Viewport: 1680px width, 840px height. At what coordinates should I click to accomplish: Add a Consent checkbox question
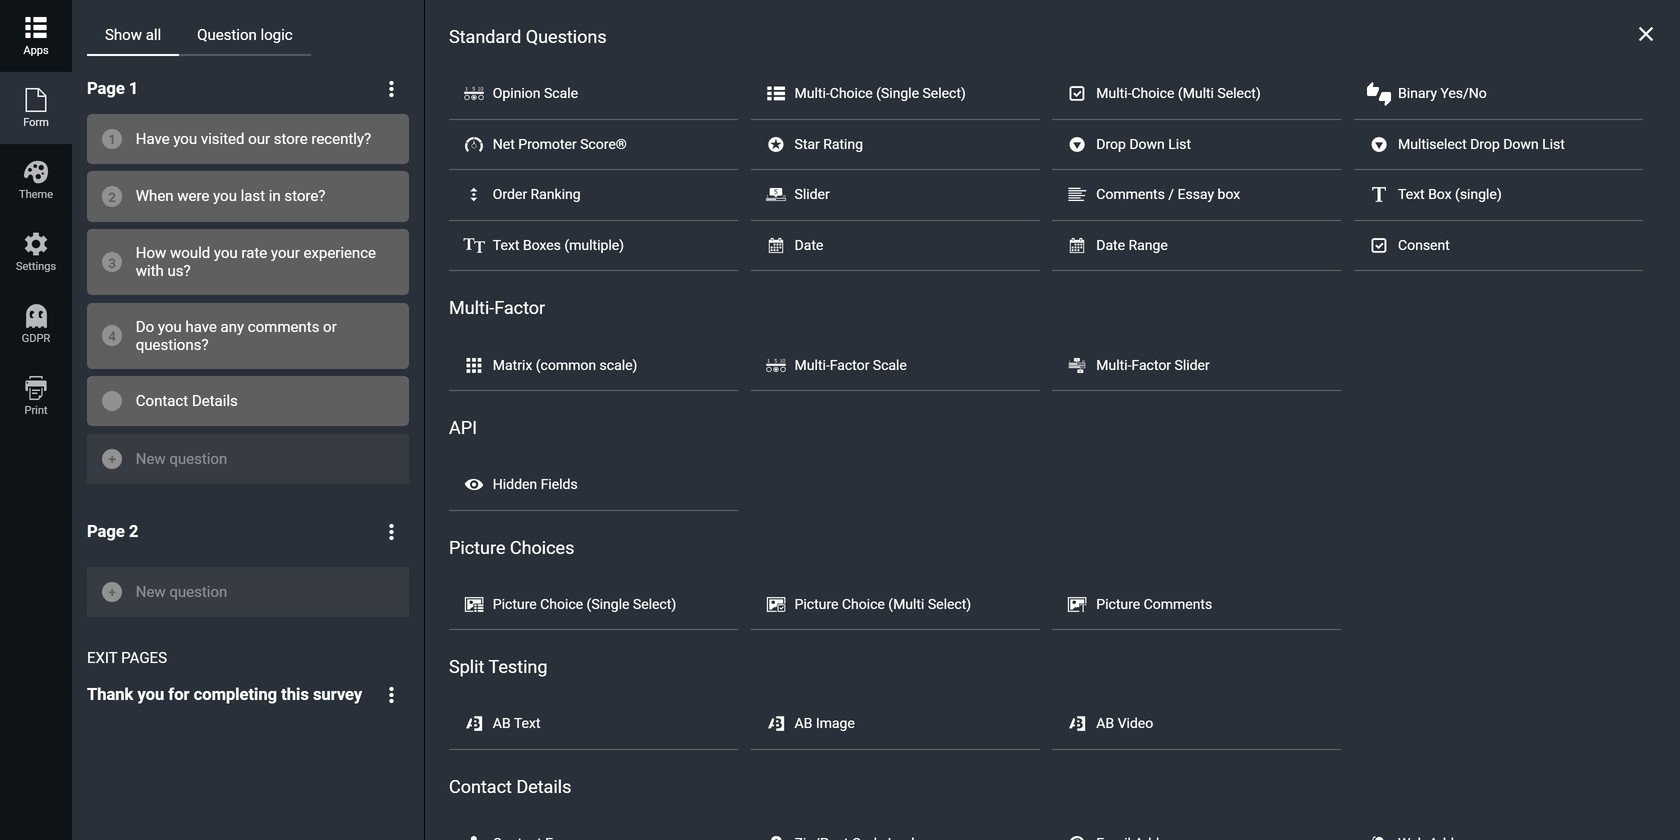click(x=1422, y=245)
